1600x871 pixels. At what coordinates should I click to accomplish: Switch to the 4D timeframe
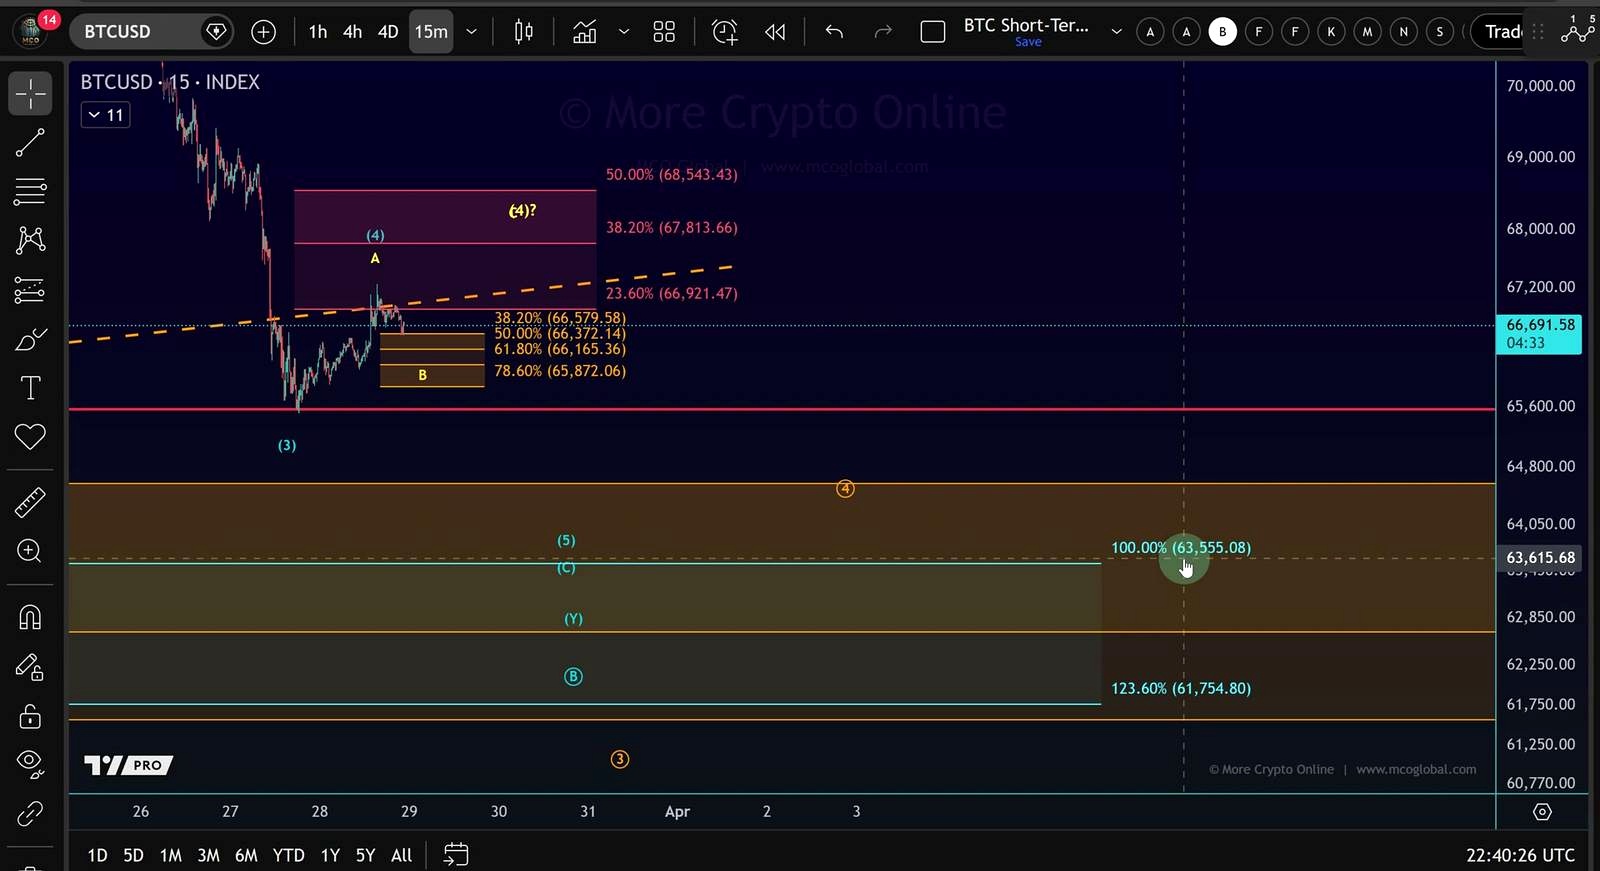[388, 32]
